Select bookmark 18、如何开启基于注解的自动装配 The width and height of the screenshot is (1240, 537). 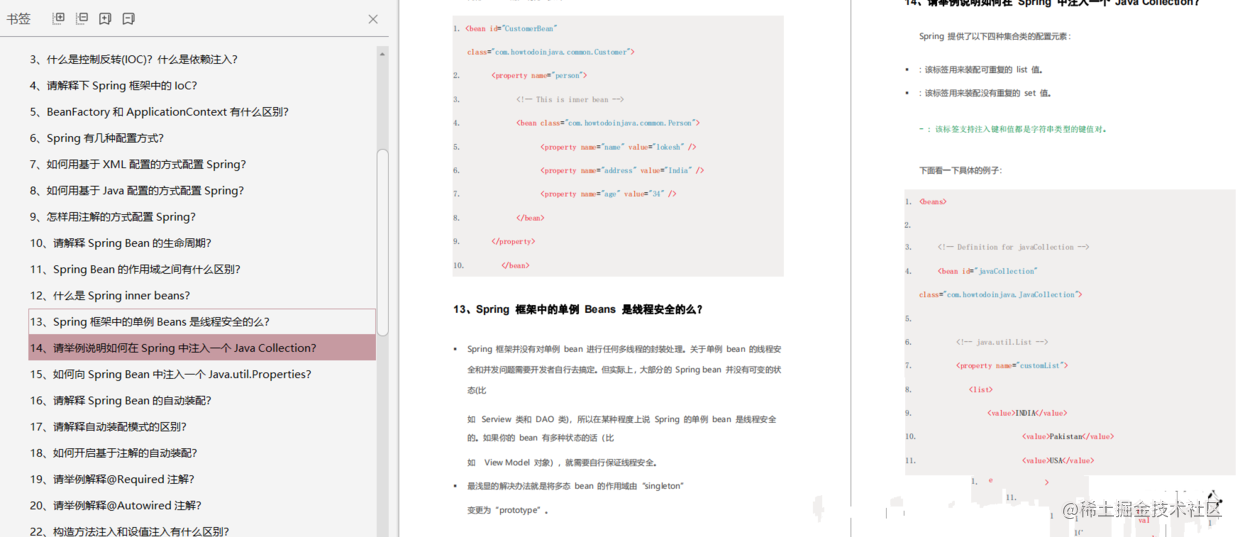[113, 452]
